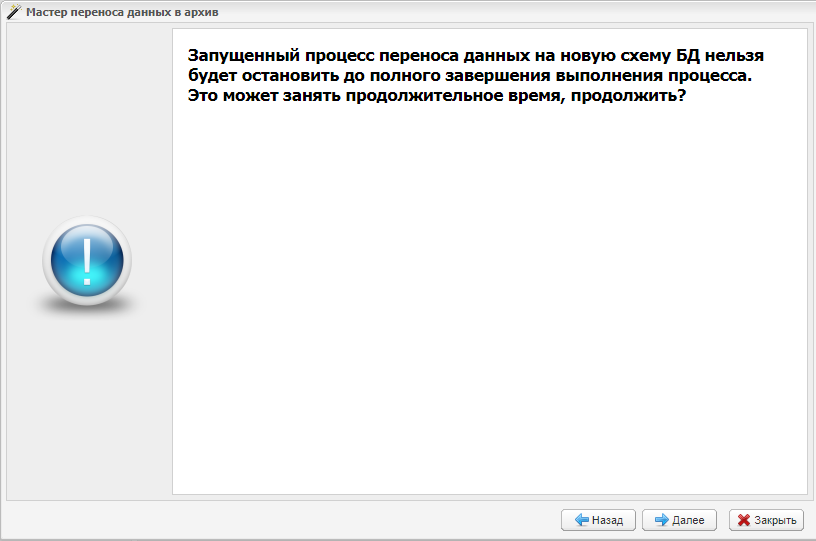Viewport: 816px width, 541px height.
Task: Click the left arrow icon on Назад
Action: click(581, 520)
